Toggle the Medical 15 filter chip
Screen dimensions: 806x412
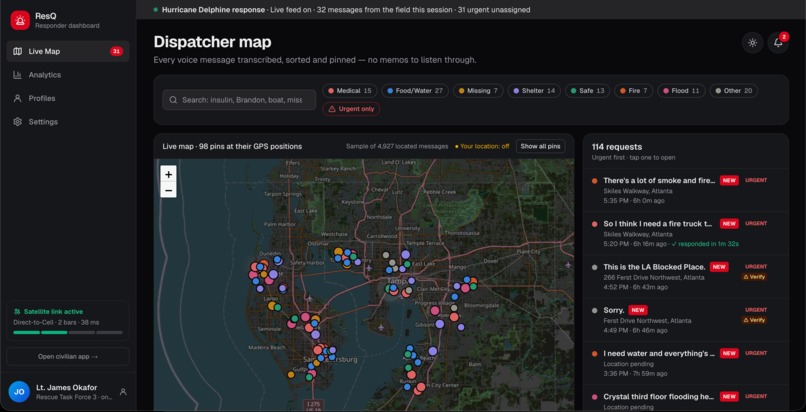[x=350, y=91]
